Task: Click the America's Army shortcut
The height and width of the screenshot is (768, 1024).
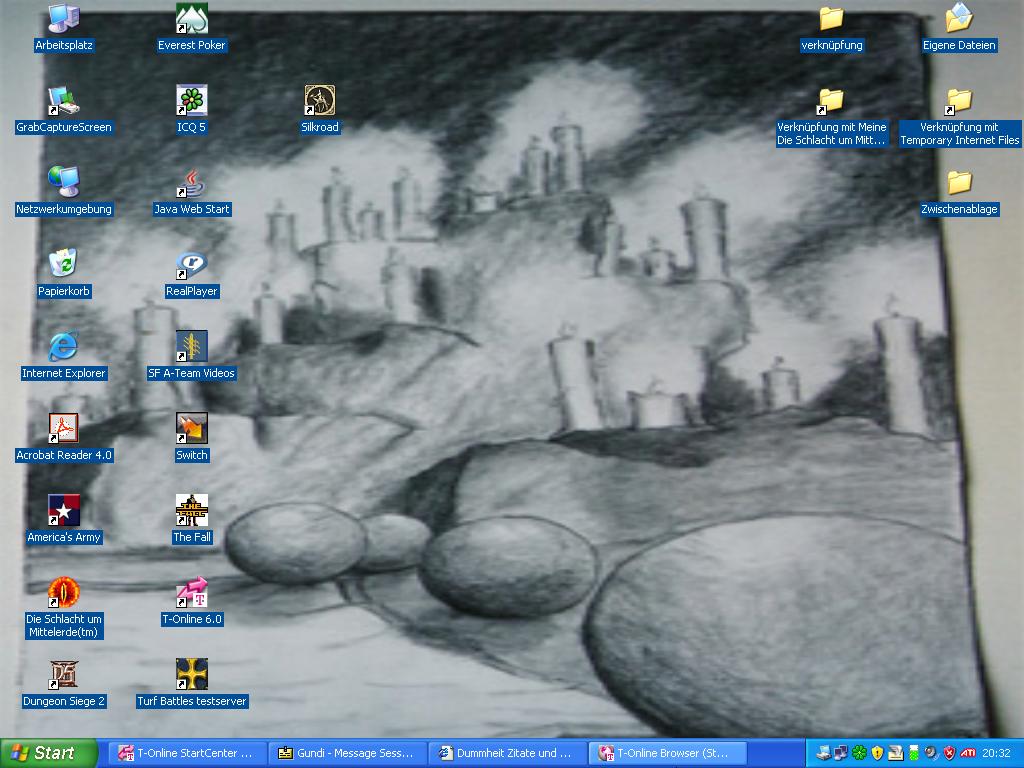Action: (x=64, y=511)
